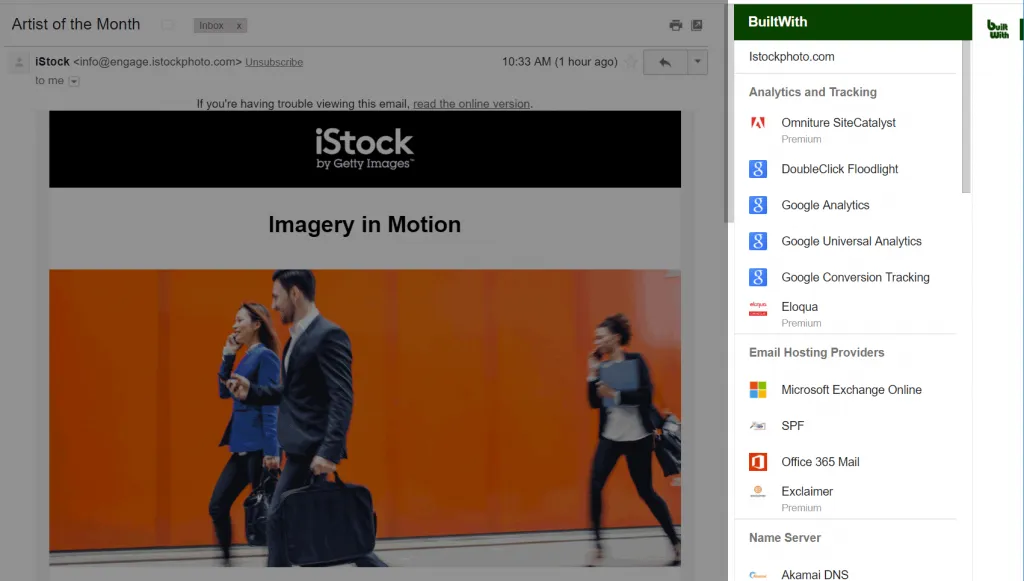The height and width of the screenshot is (581, 1024).
Task: Click the Eloqua logo icon
Action: 758,309
